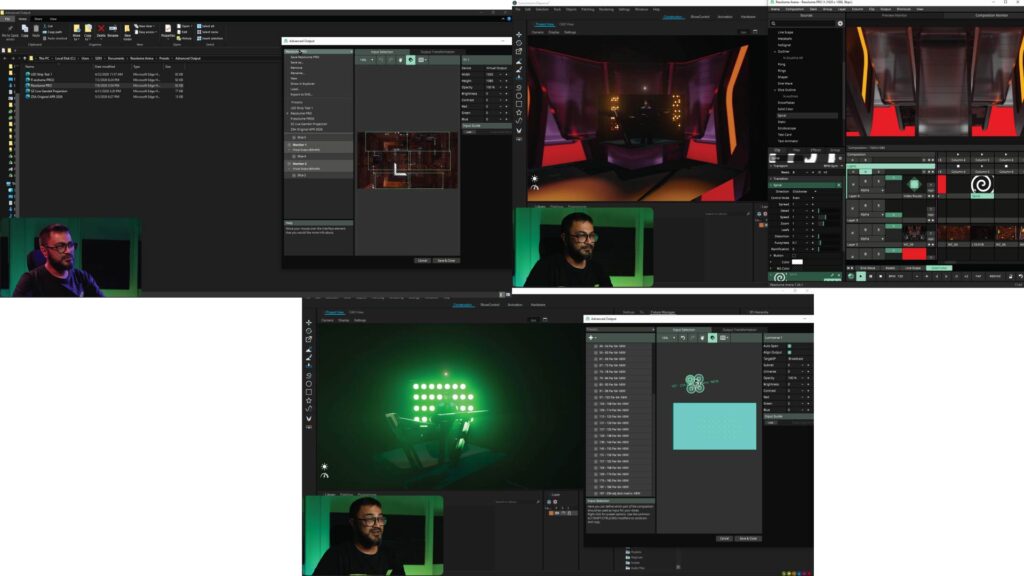Open the Control Mode dropdown in Spiral settings
The height and width of the screenshot is (576, 1024).
pyautogui.click(x=803, y=198)
